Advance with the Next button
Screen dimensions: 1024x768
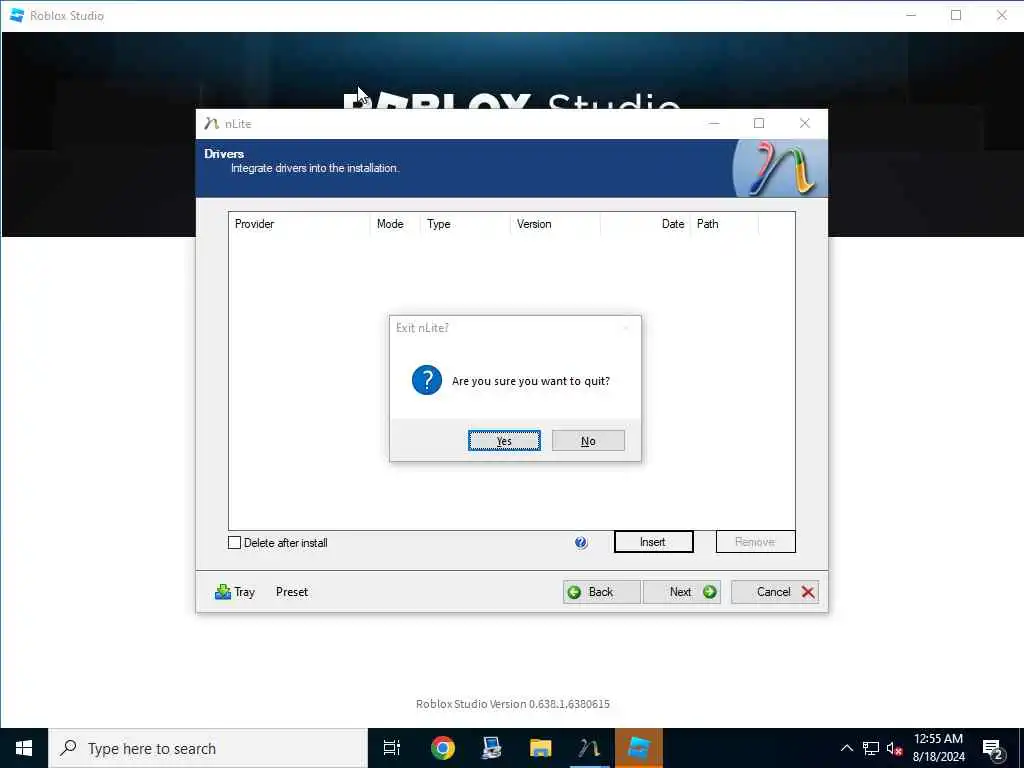click(682, 592)
